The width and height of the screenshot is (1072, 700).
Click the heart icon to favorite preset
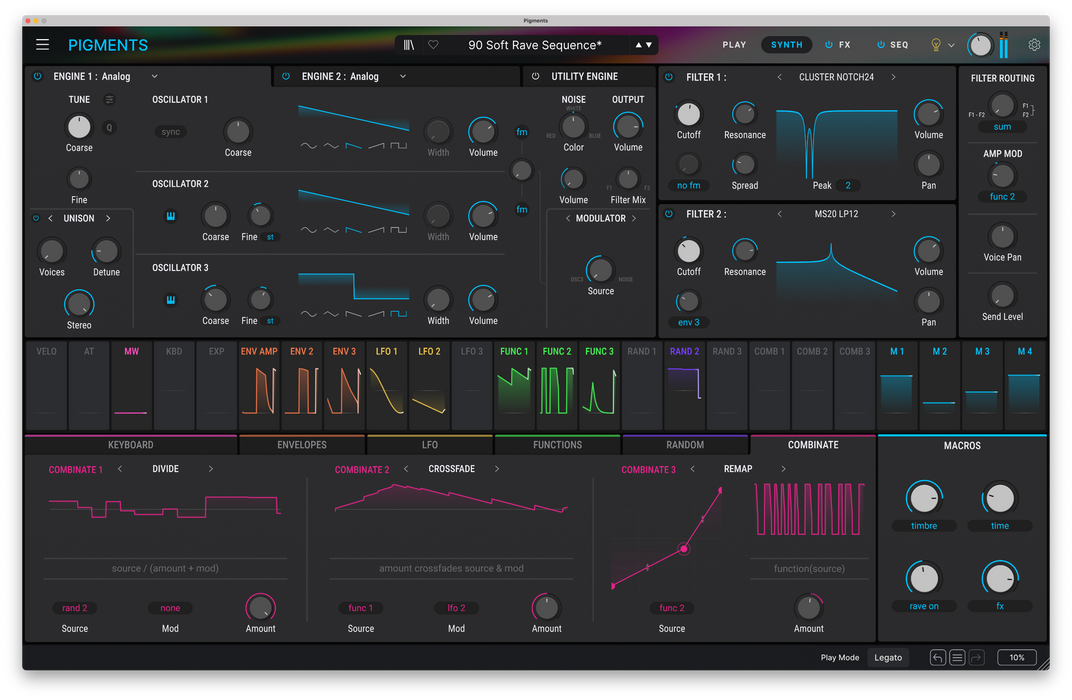click(x=433, y=45)
